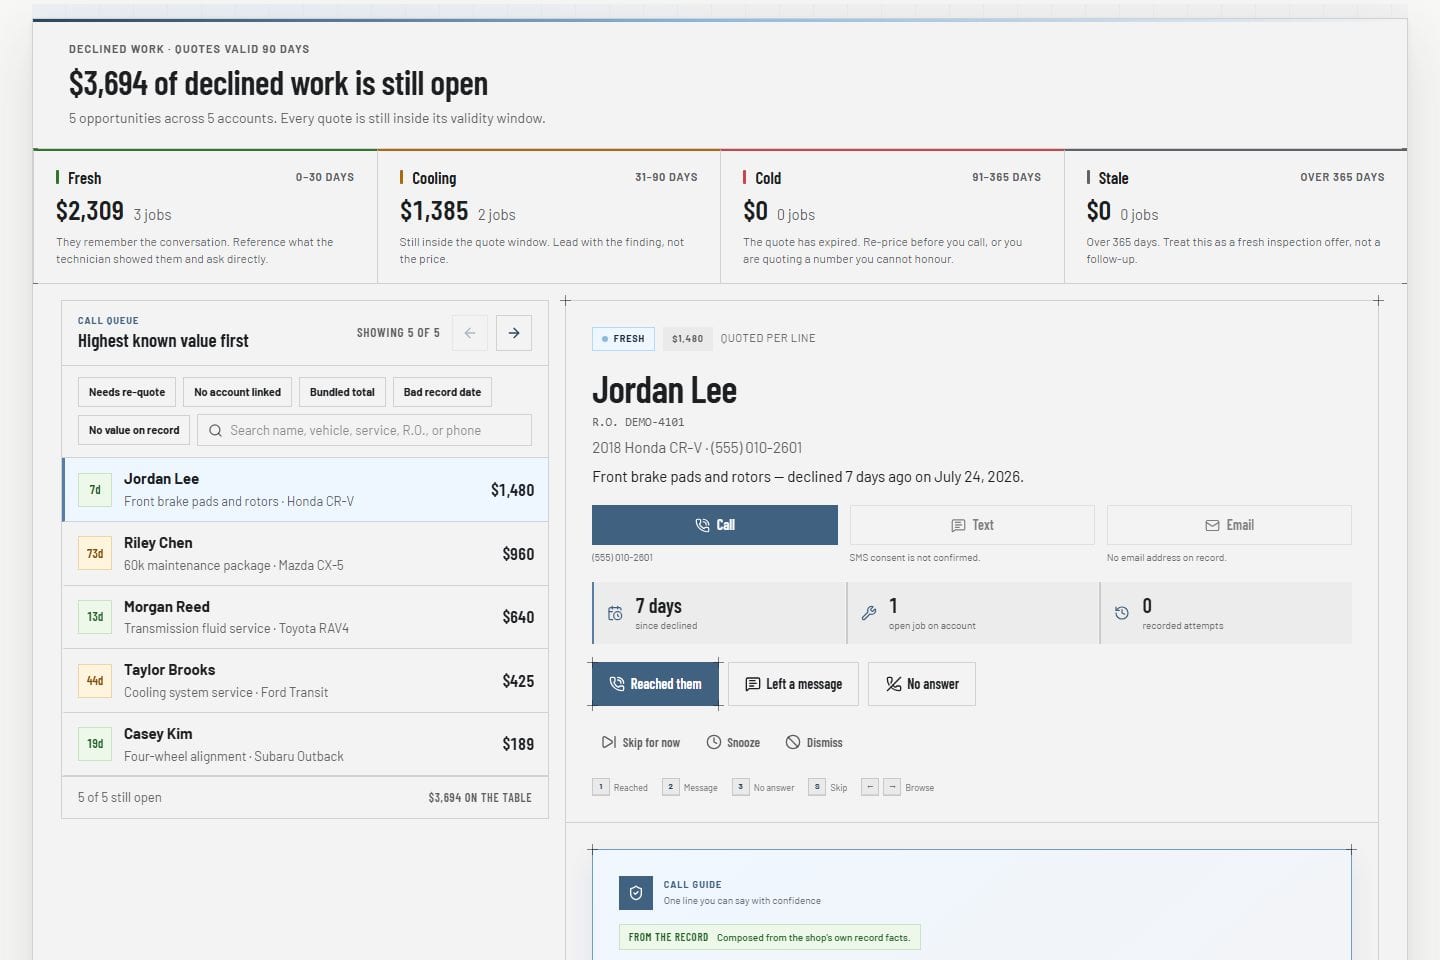The width and height of the screenshot is (1440, 960).
Task: Open Morgan Reed's transmission fluid row
Action: [305, 617]
